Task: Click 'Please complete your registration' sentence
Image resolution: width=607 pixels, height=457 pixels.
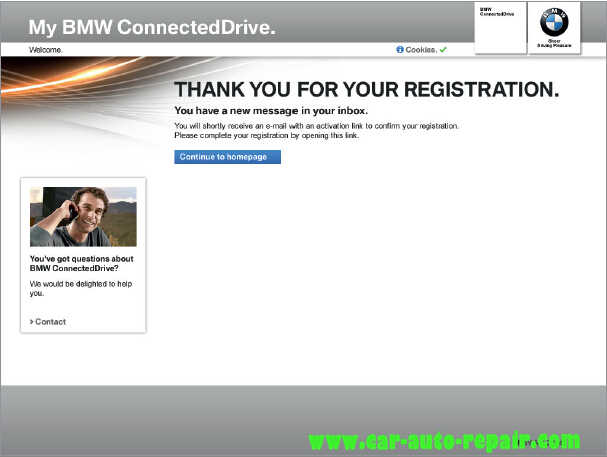Action: click(267, 135)
